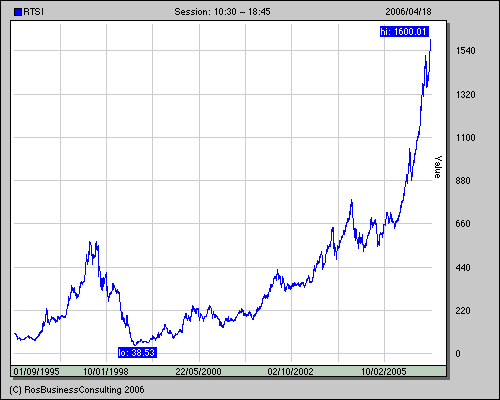Select the 10/02/2005 date on axis
Screen dimensions: 500x400
[384, 371]
